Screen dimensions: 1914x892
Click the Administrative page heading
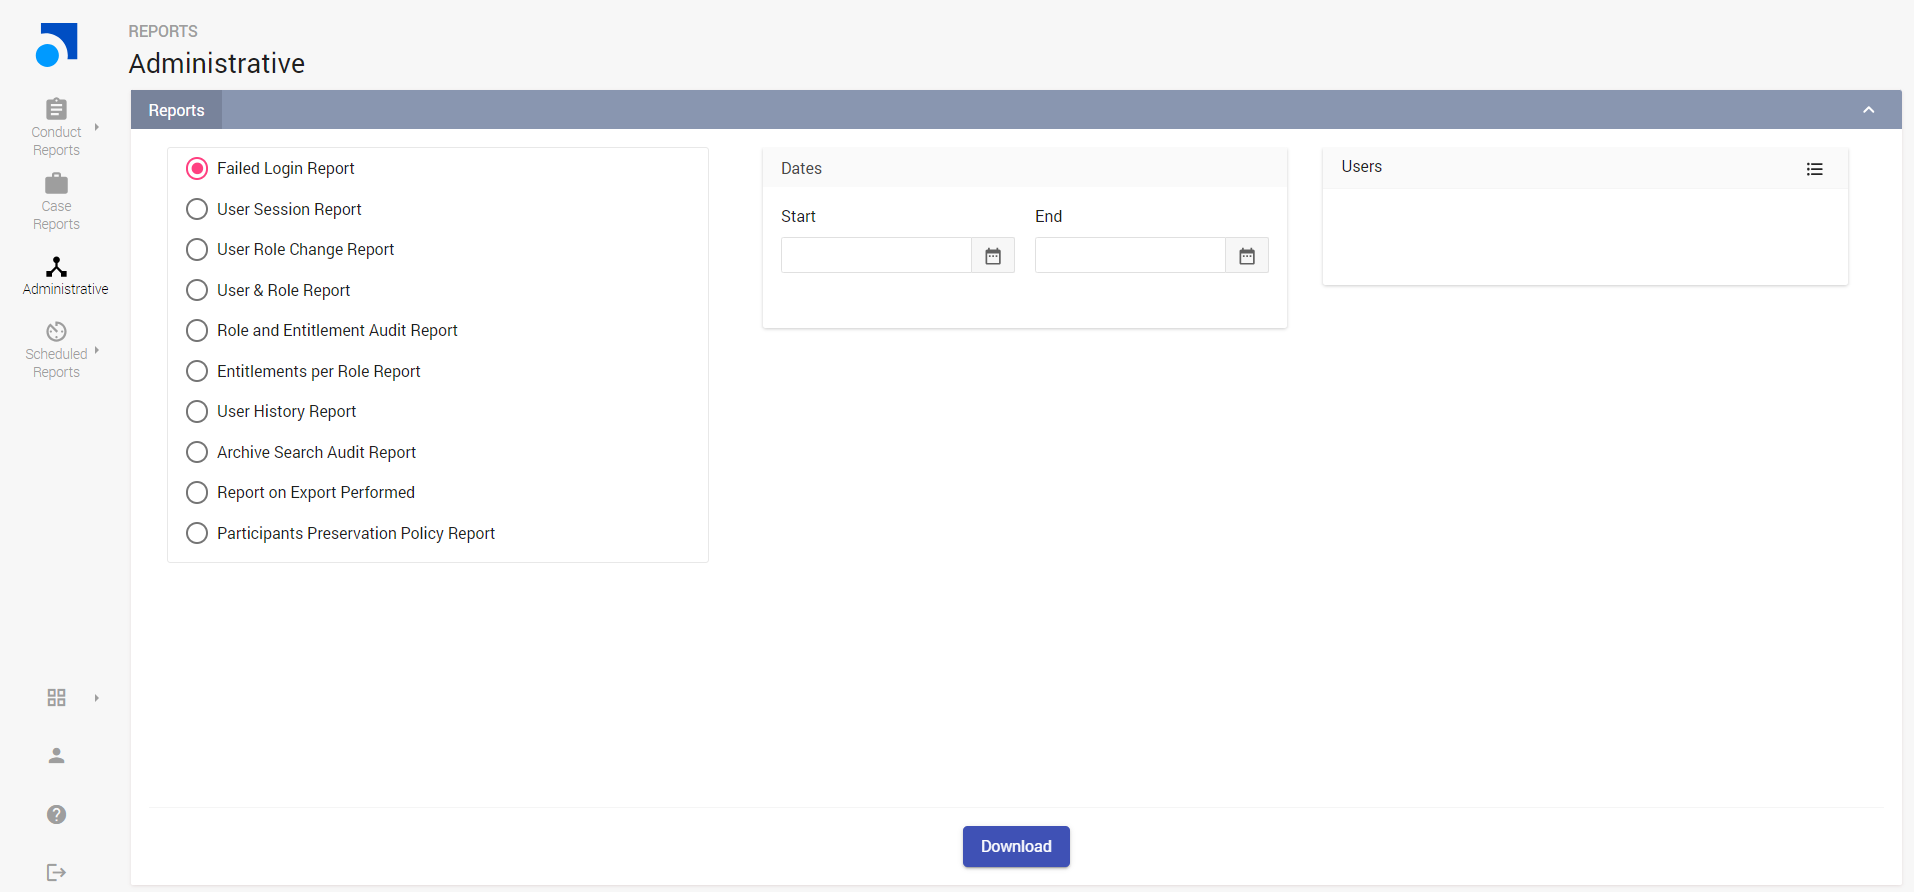click(x=217, y=63)
